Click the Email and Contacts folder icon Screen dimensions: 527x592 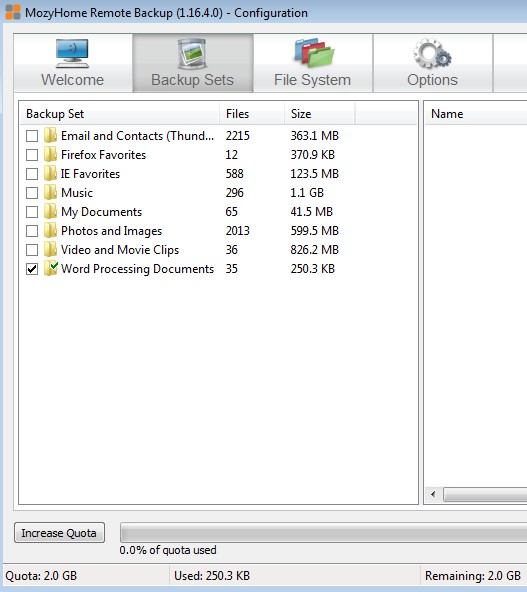coord(50,136)
